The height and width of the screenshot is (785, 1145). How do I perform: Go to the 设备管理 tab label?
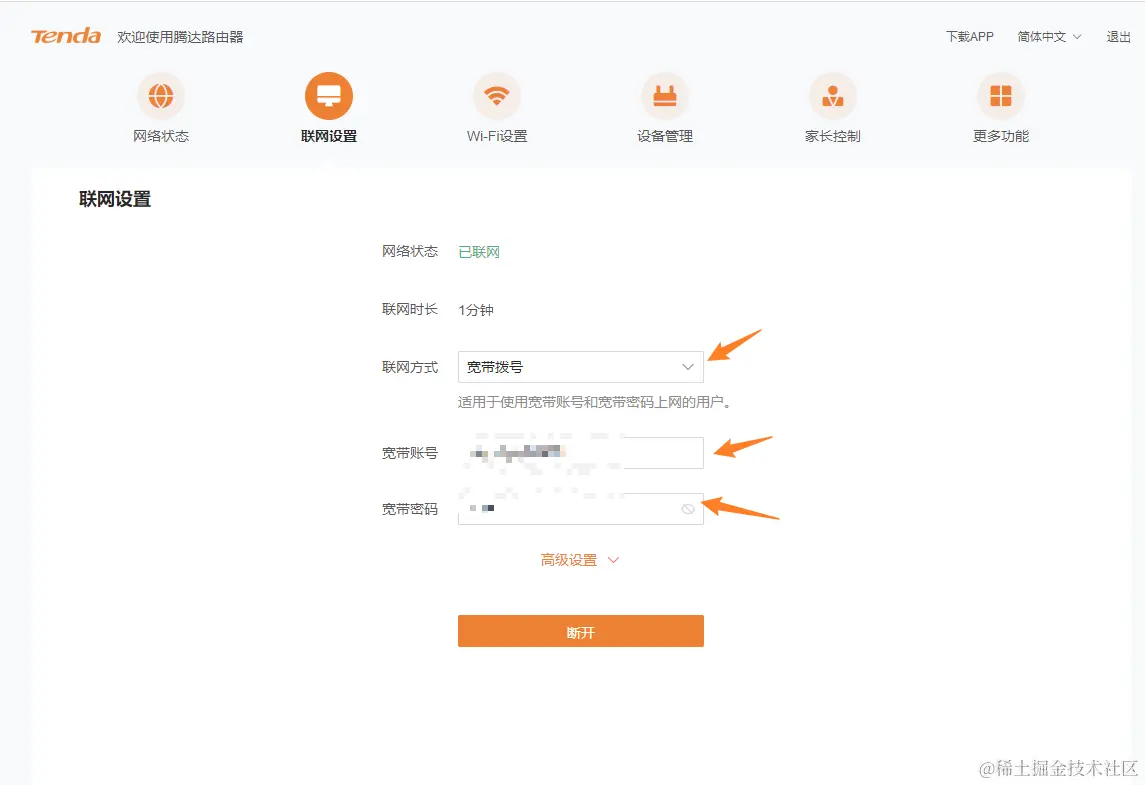pyautogui.click(x=665, y=136)
